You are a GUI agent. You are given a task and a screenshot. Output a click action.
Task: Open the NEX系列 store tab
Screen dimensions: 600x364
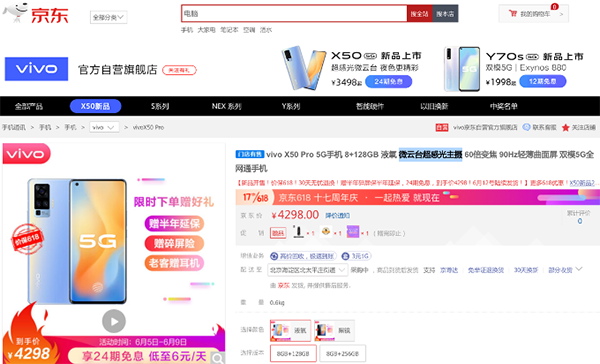click(227, 106)
